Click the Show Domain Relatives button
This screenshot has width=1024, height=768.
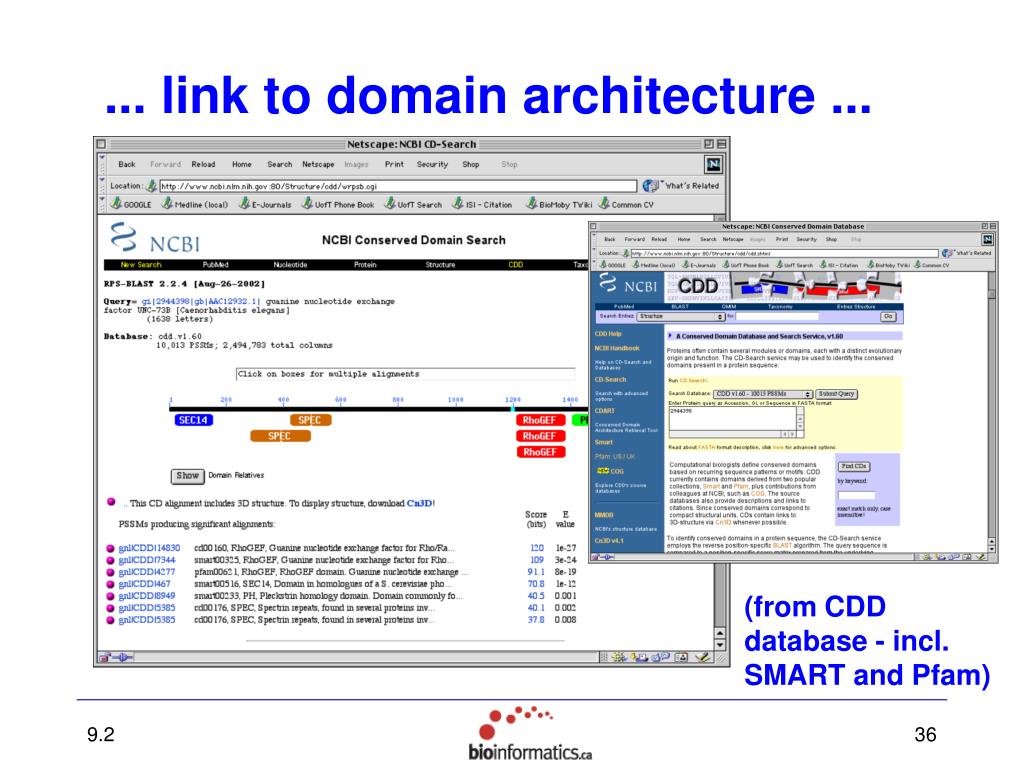pyautogui.click(x=187, y=476)
